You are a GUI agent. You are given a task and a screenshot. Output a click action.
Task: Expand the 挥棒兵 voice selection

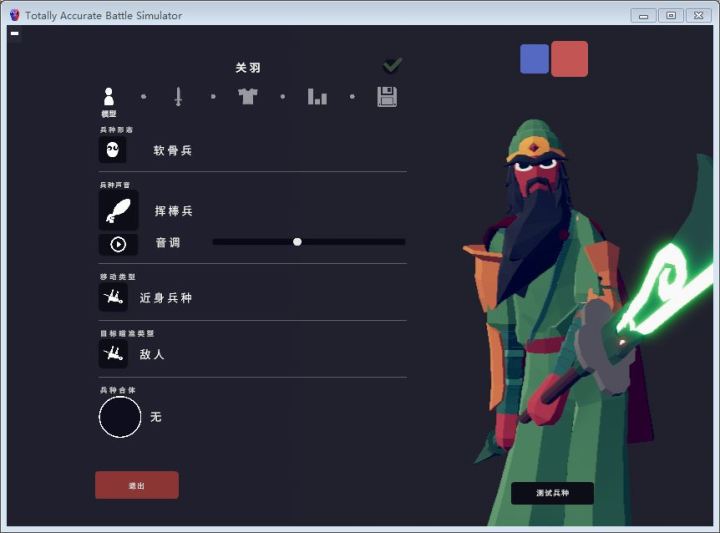coord(174,211)
